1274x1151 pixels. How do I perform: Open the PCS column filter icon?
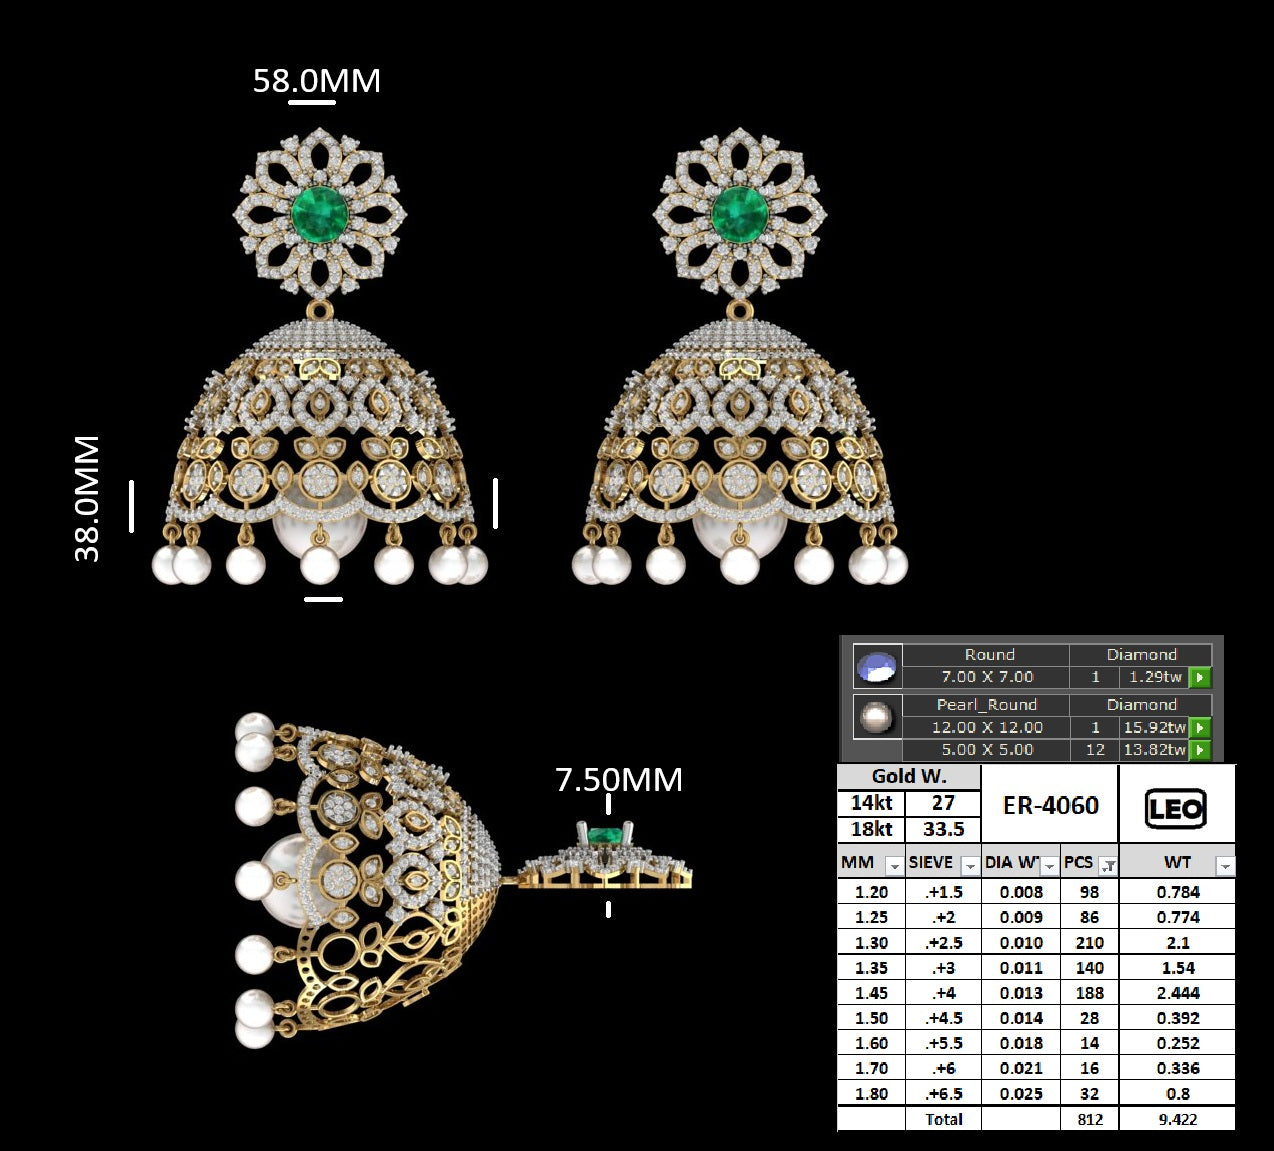pos(1108,865)
